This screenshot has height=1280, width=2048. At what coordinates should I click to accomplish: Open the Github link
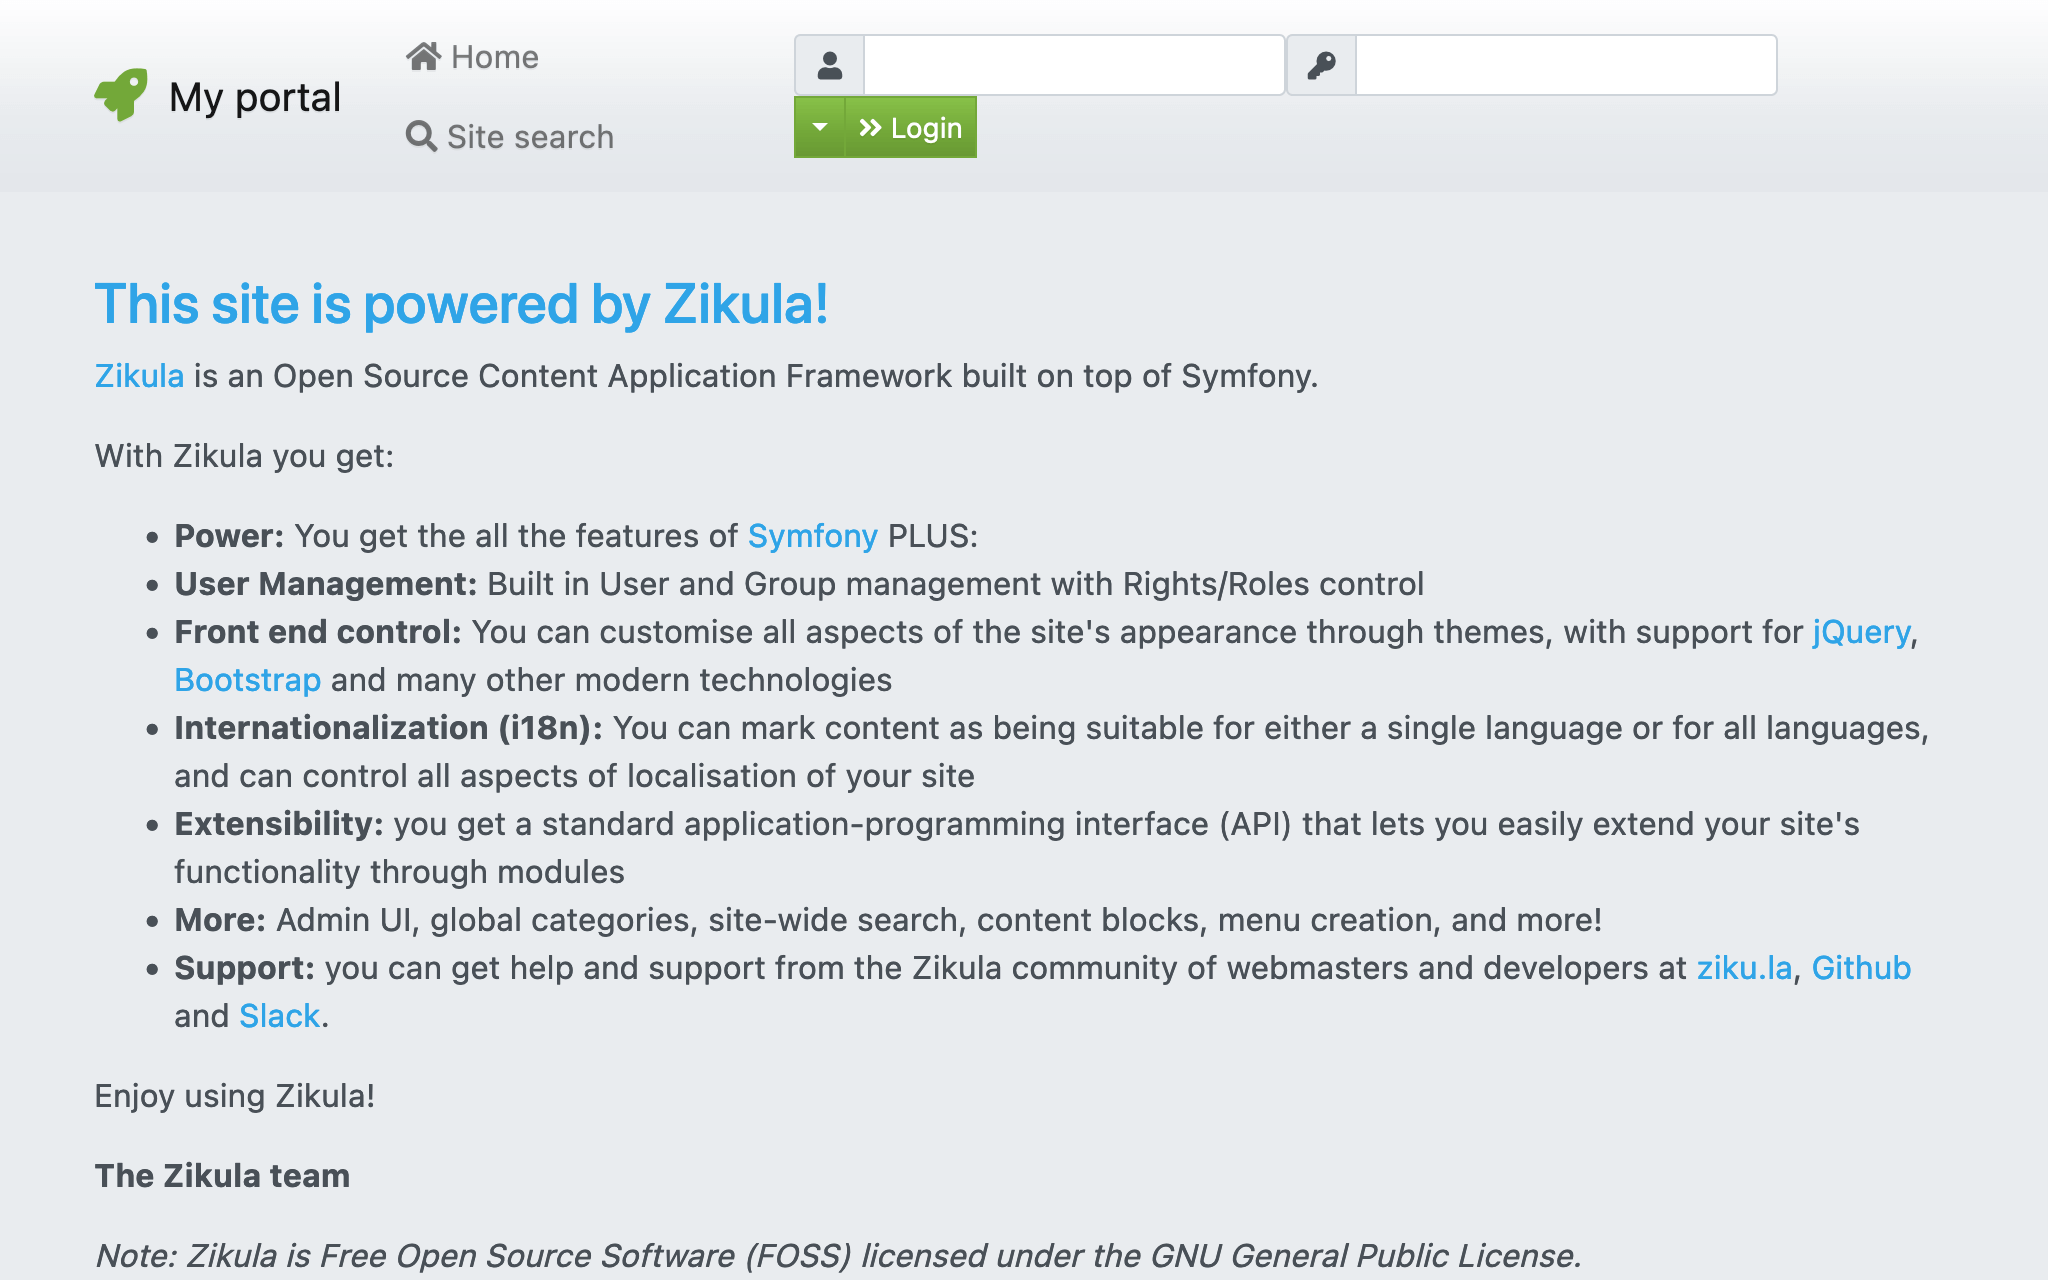point(1861,968)
